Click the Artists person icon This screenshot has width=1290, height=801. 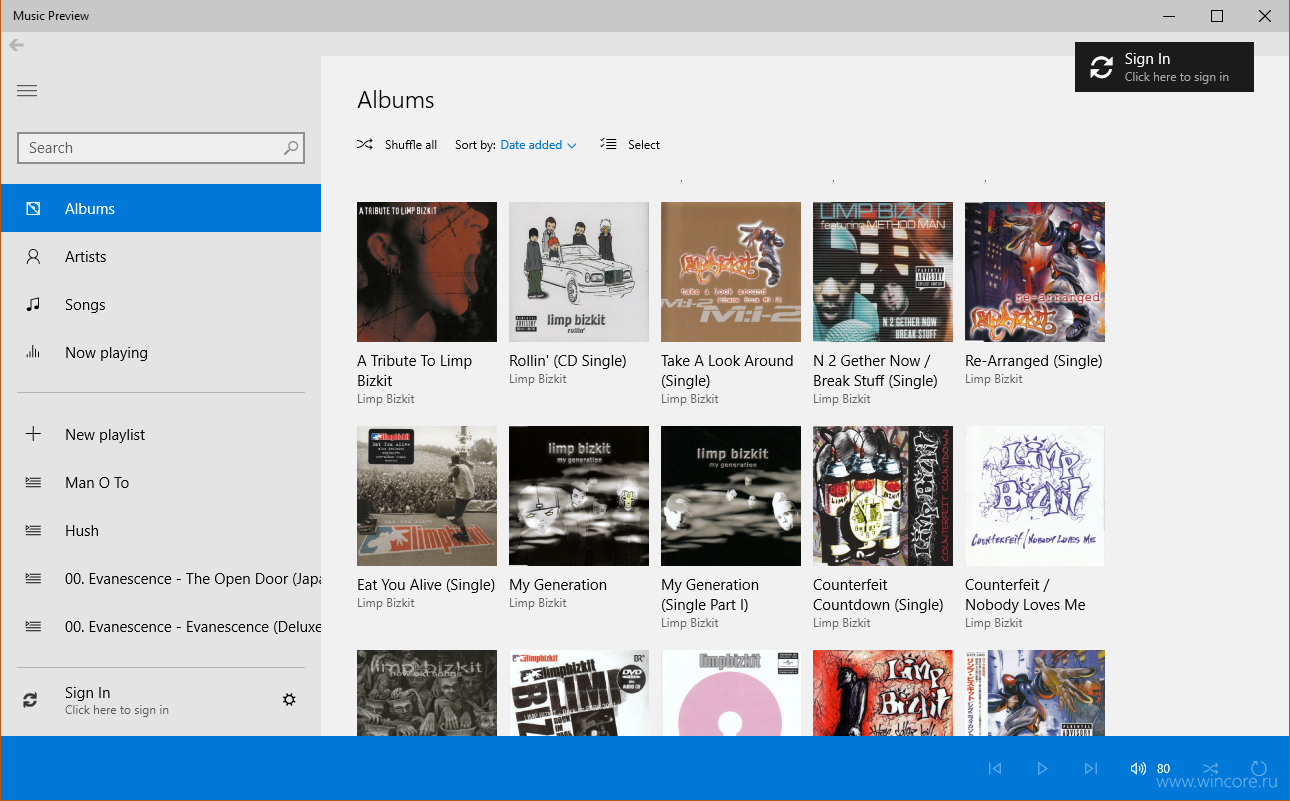pos(33,257)
